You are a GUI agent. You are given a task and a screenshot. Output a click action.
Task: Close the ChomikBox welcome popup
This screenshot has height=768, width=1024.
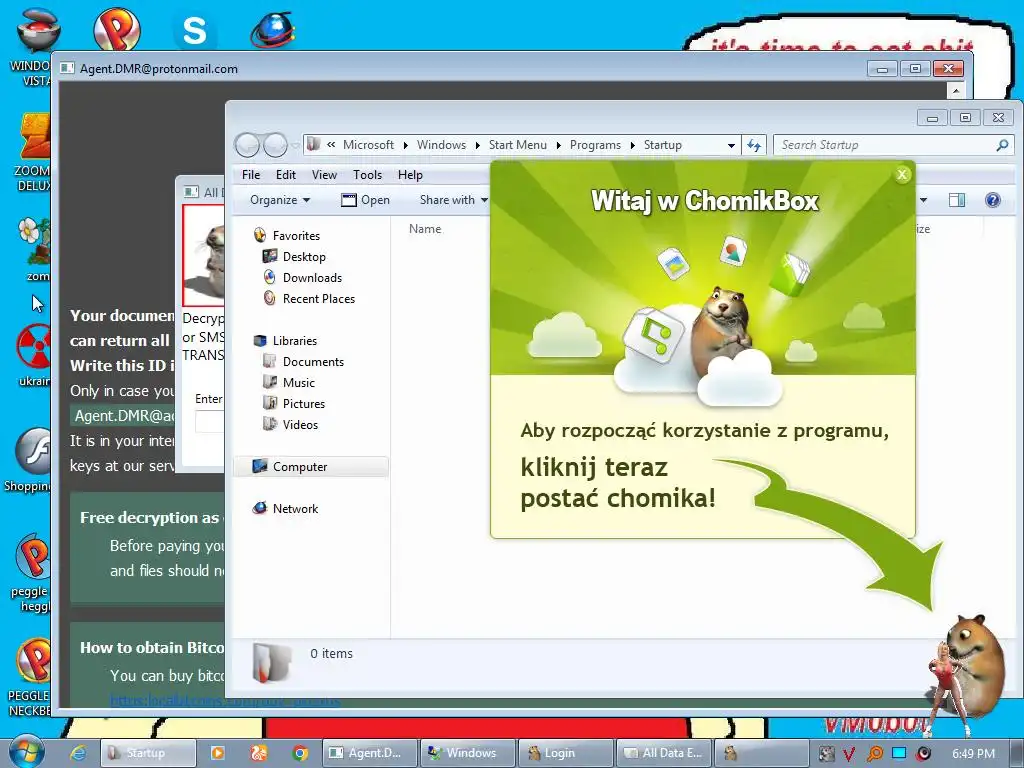[x=902, y=175]
